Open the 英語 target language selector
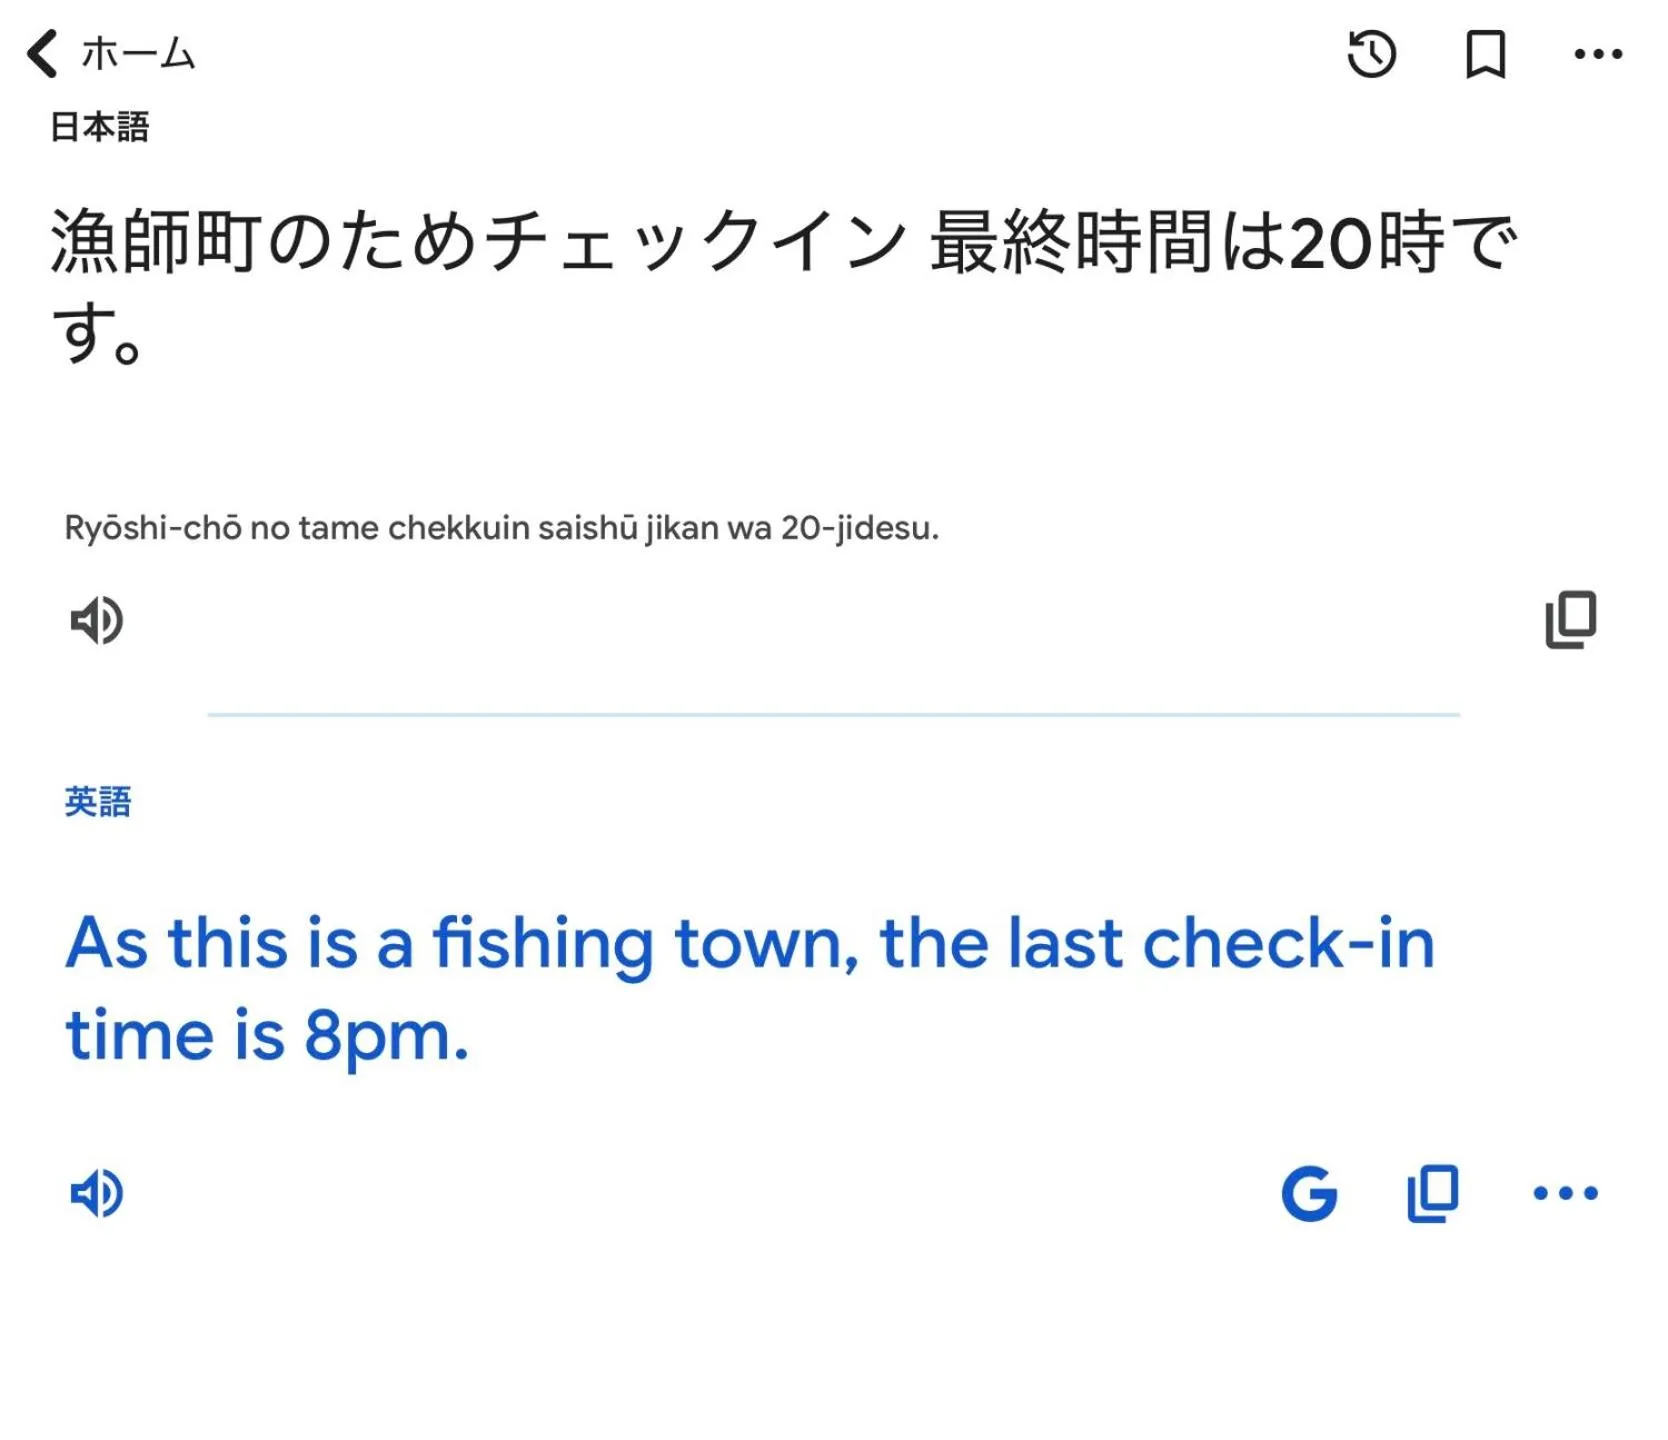 [98, 800]
